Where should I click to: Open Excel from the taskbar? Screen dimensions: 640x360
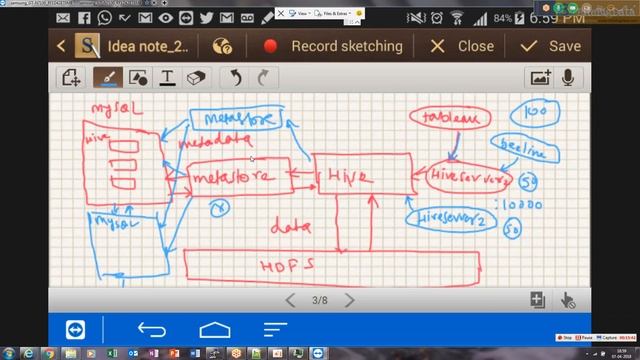pos(112,353)
